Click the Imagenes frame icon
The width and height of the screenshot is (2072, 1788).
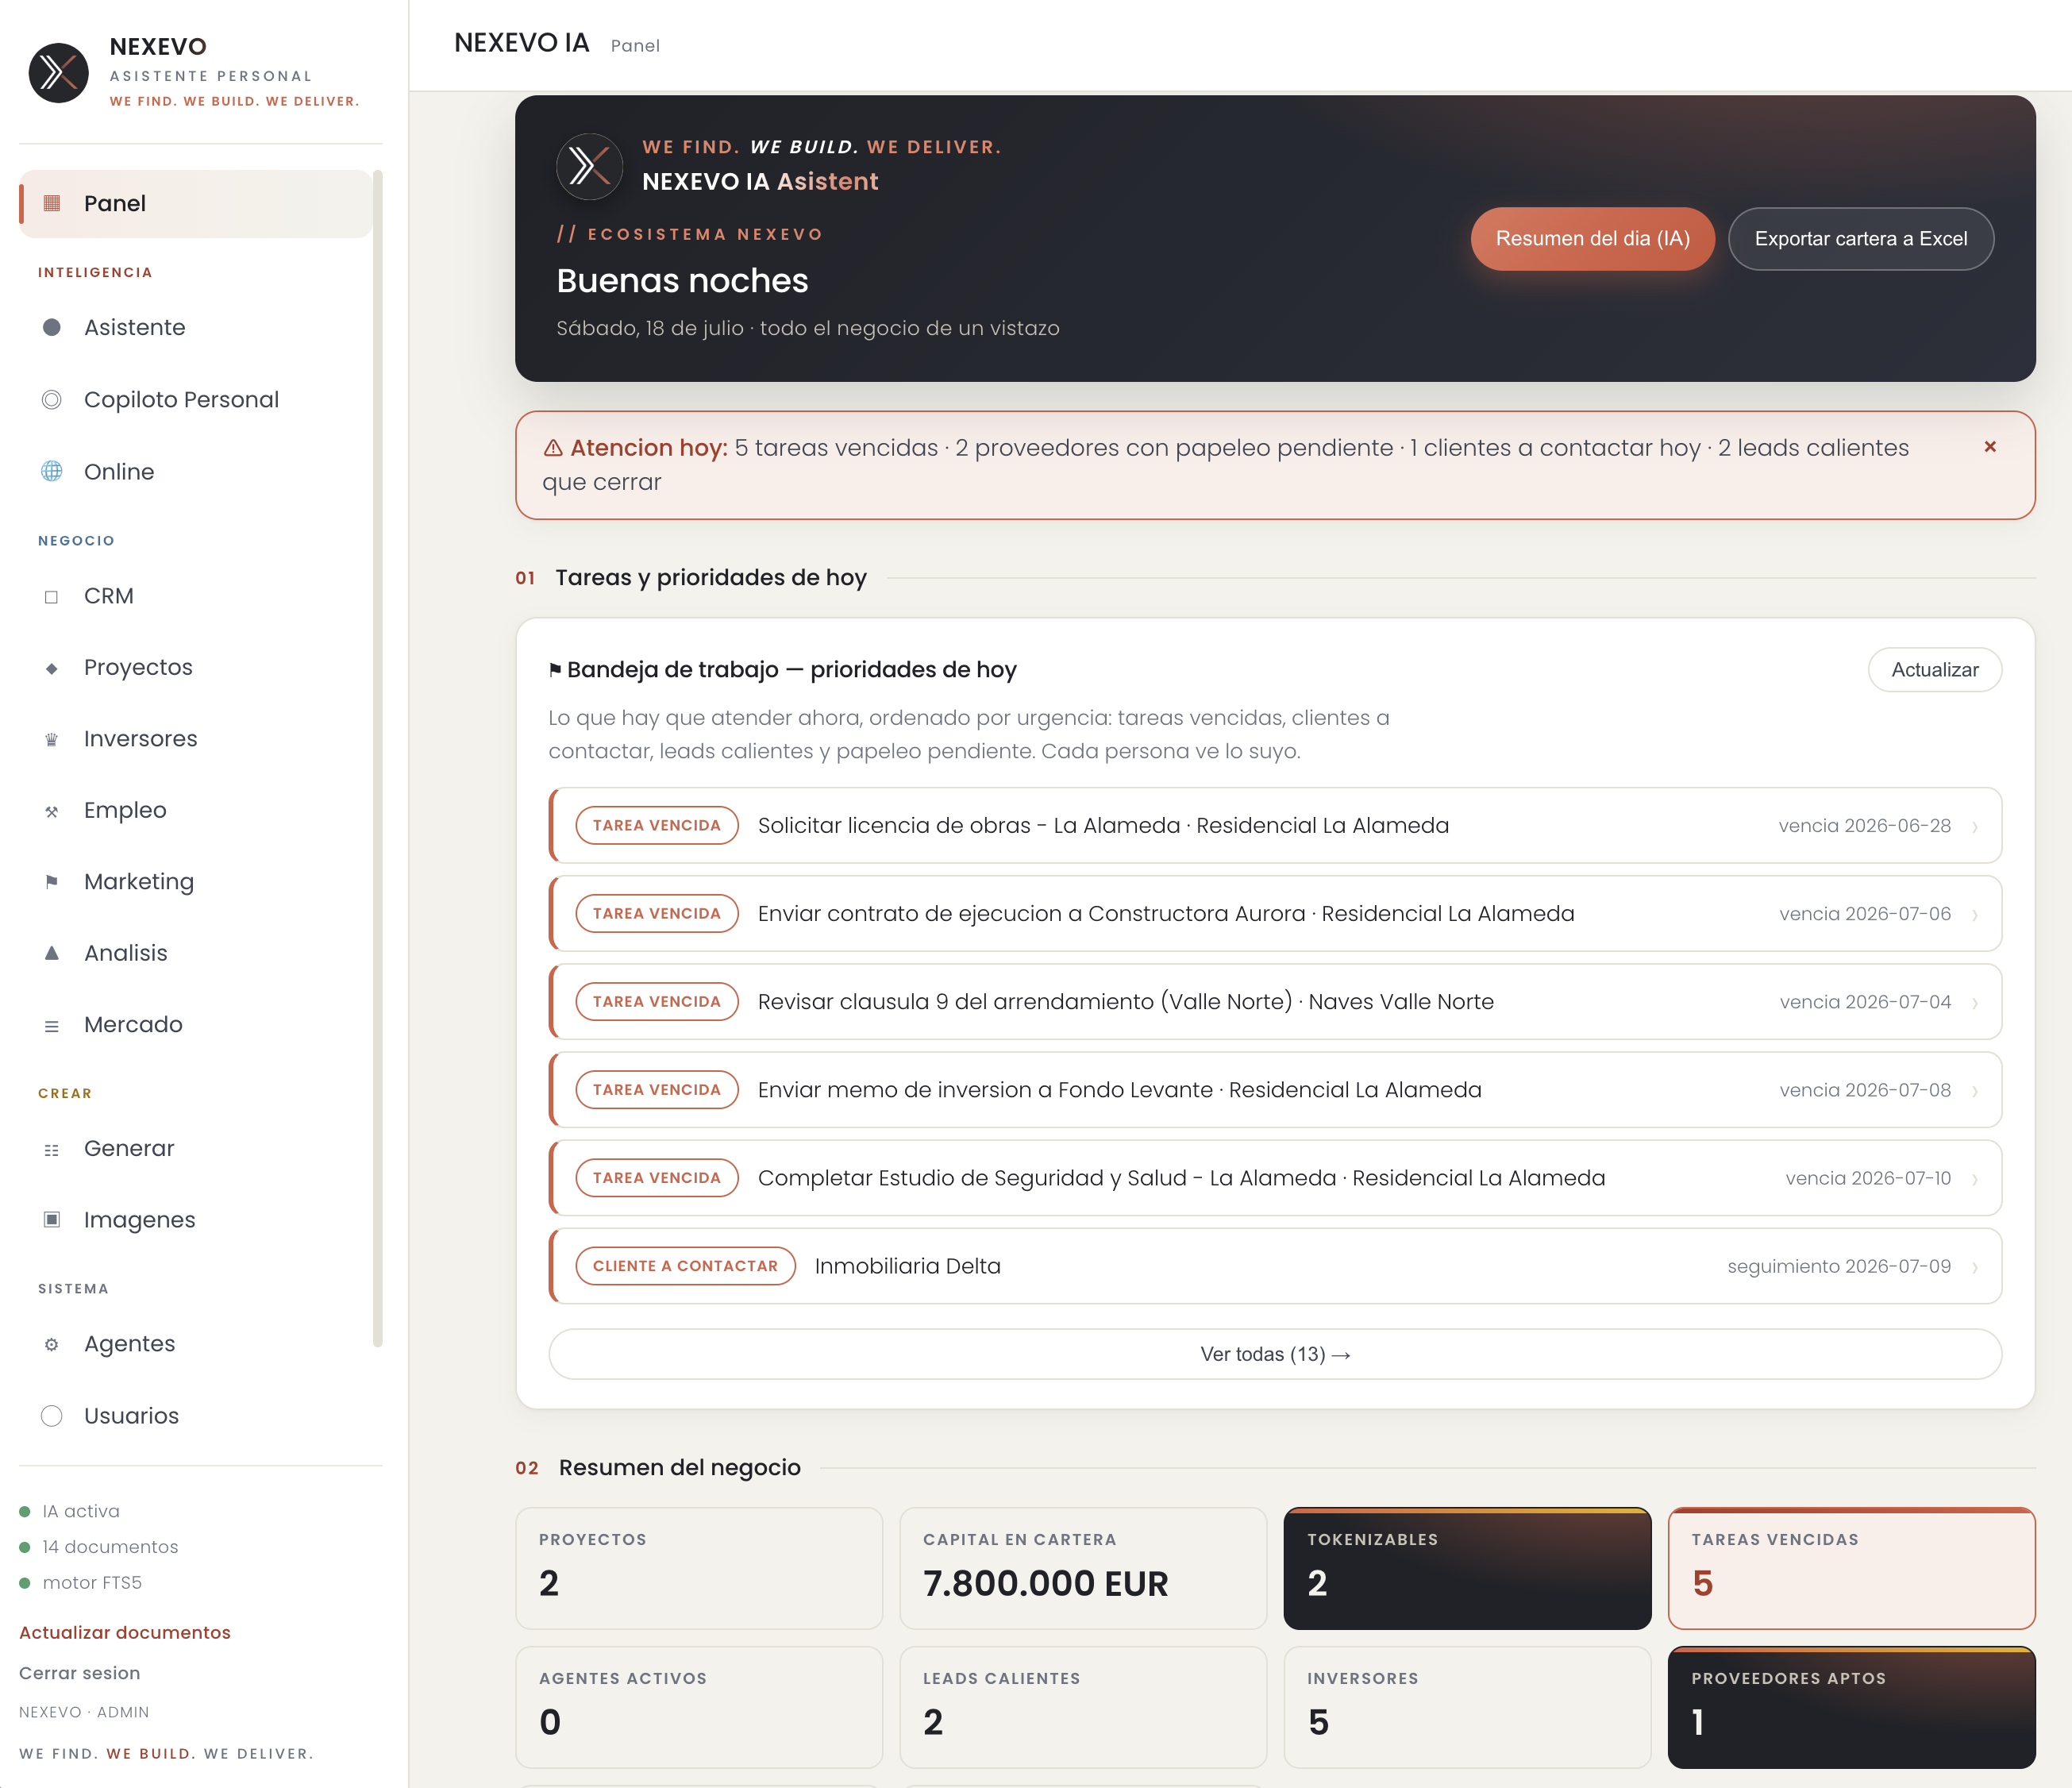[52, 1220]
